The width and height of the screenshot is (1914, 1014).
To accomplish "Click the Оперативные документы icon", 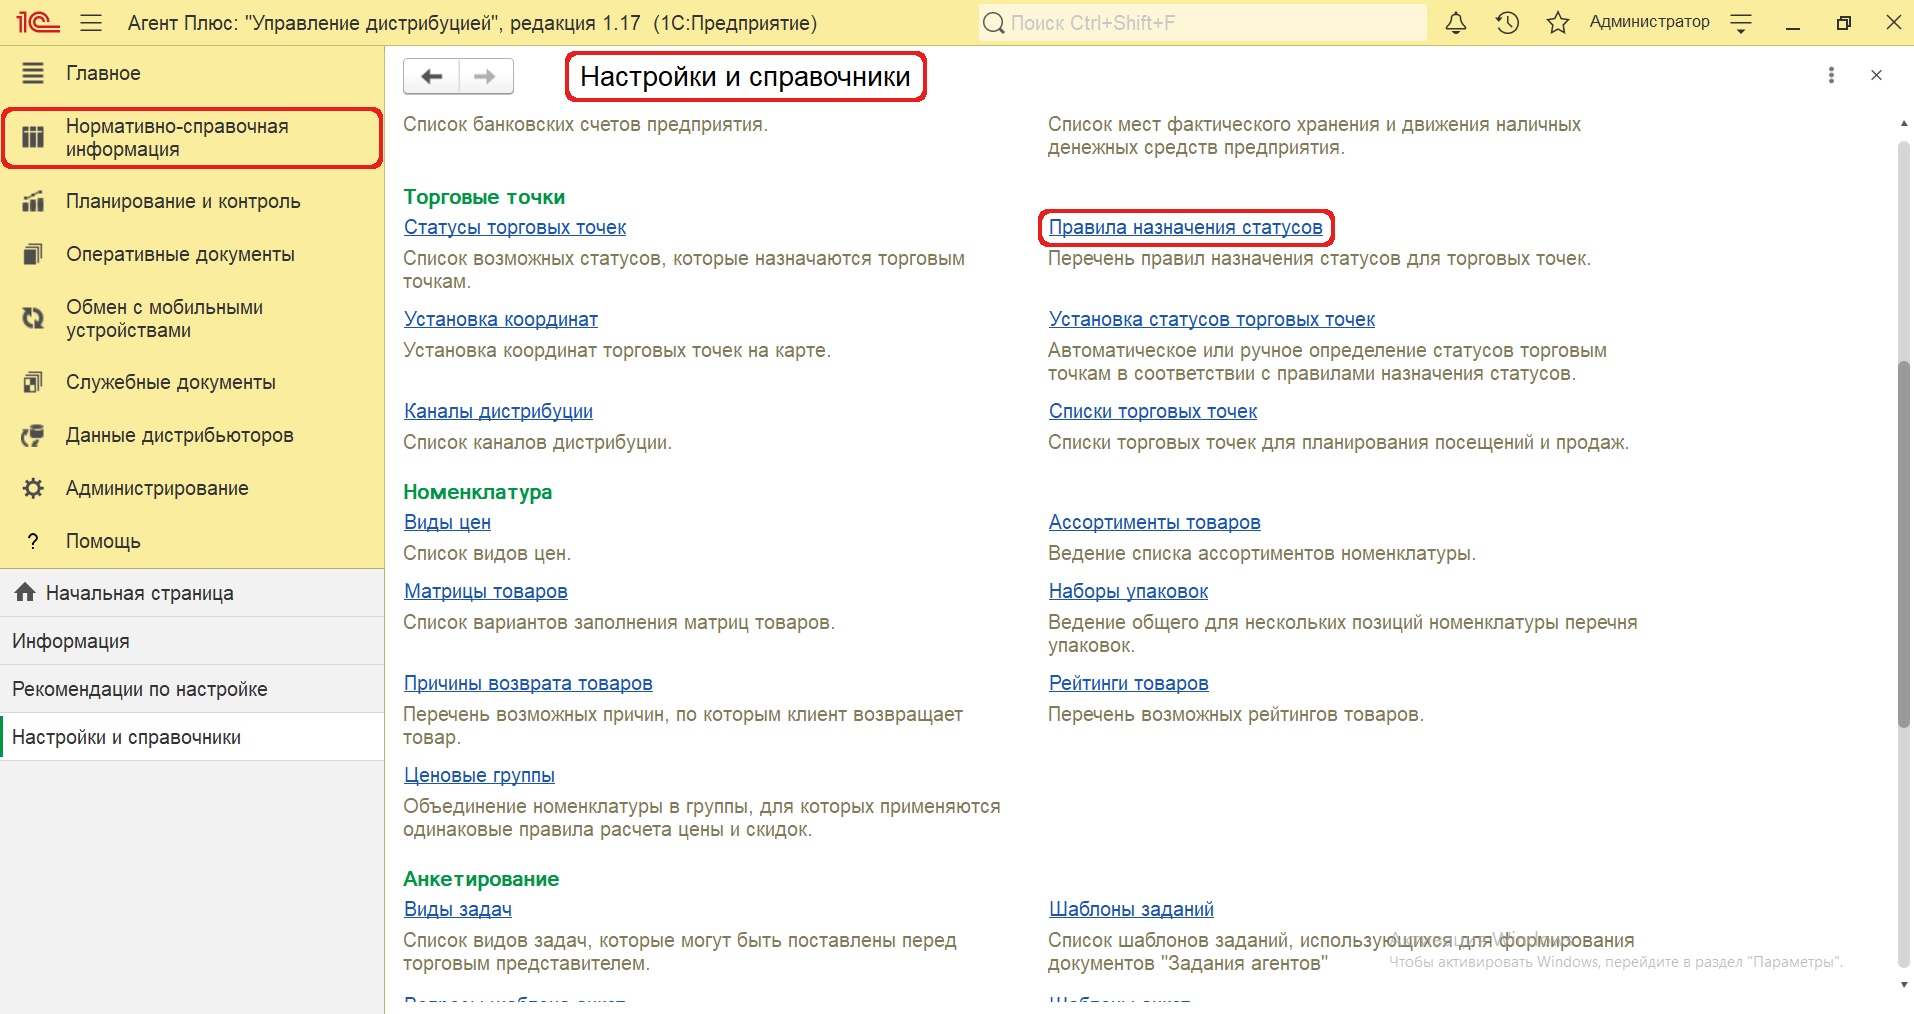I will pyautogui.click(x=33, y=254).
